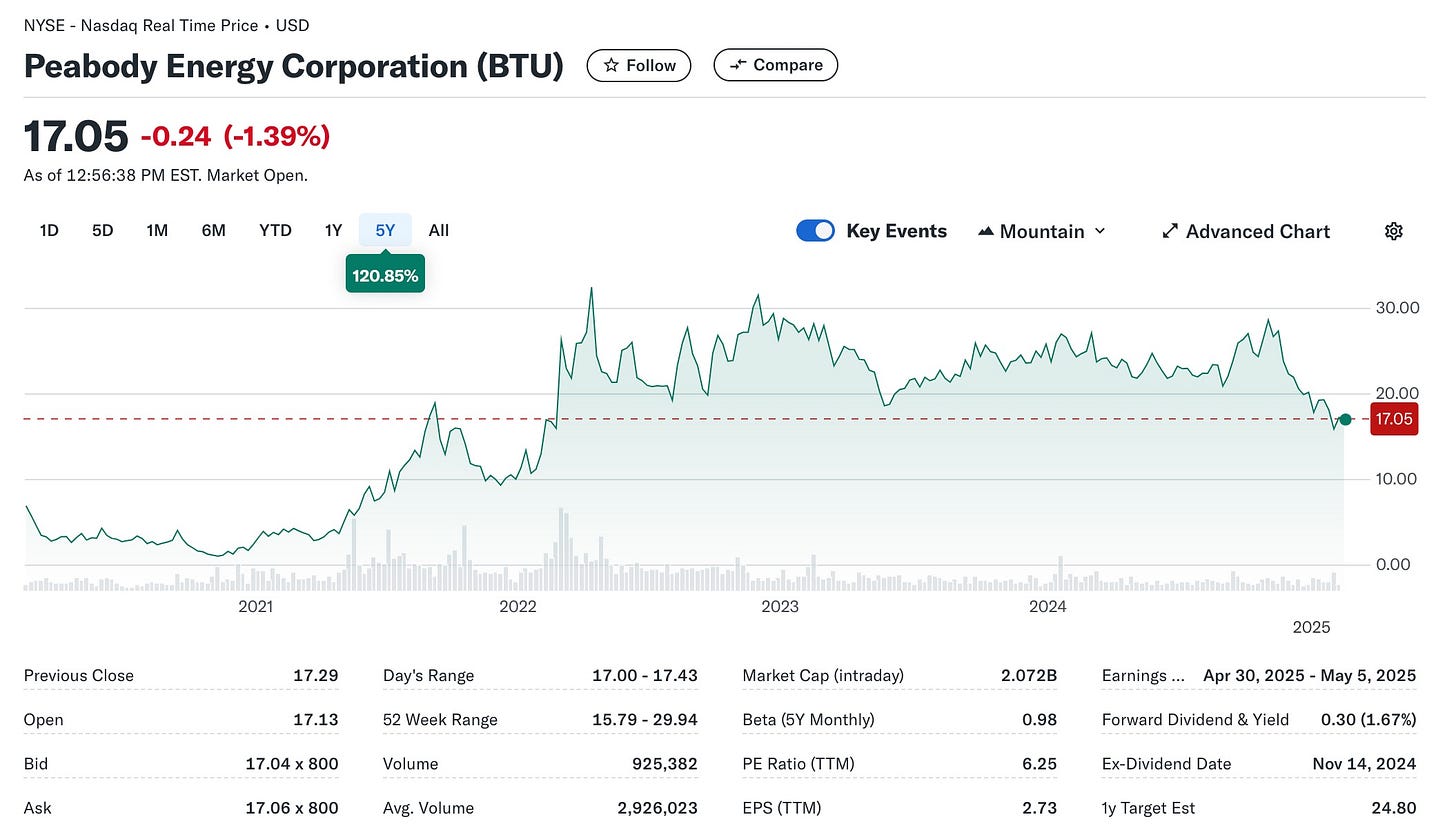Click the Earnings date Apr 30, 2025 - May 5, 2025
1456x835 pixels.
click(1310, 676)
